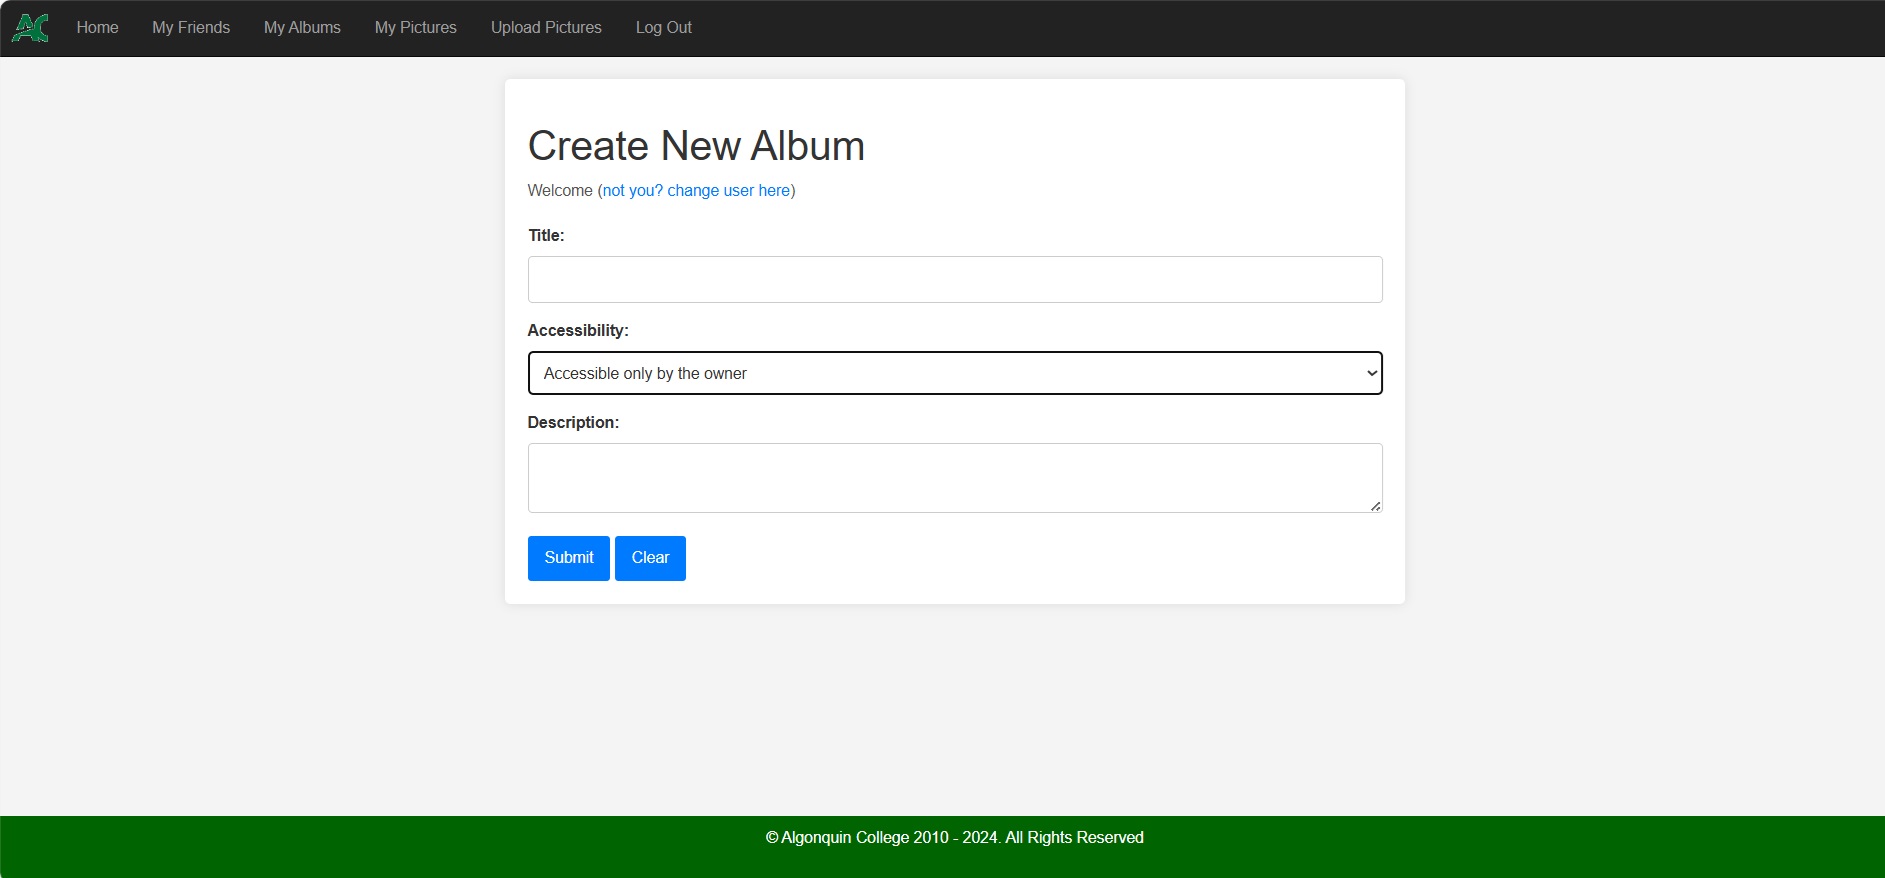Click the 'Description:' field label

tap(573, 423)
